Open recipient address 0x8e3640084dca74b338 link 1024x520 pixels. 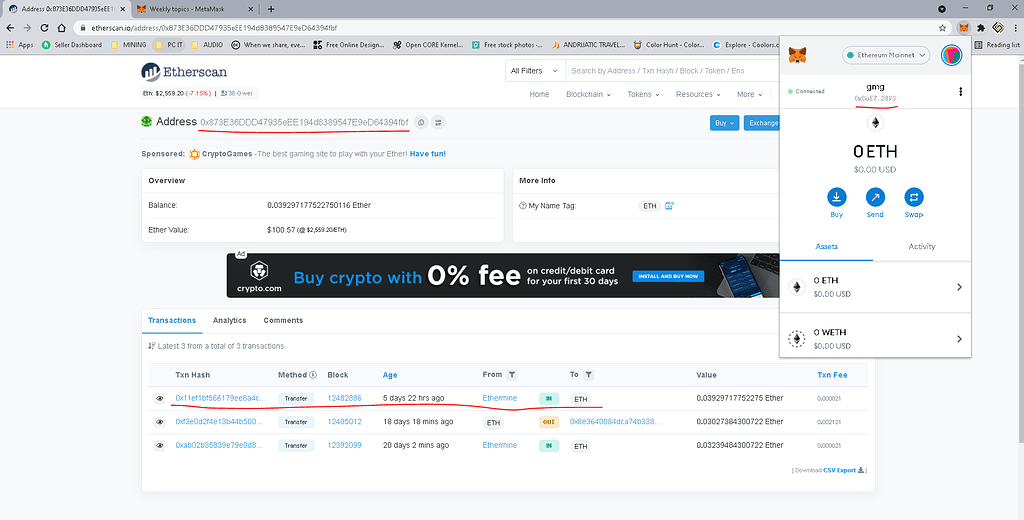click(615, 421)
